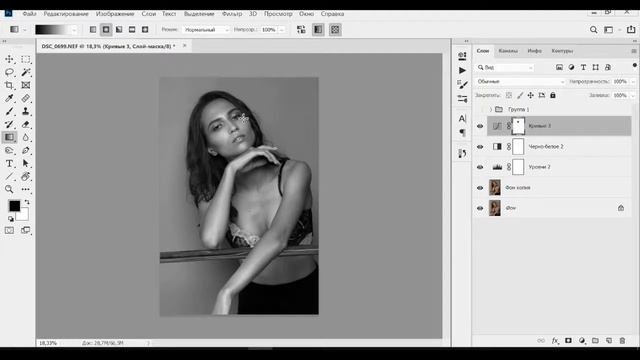Open the Layers panel menu
The width and height of the screenshot is (640, 360).
point(633,51)
